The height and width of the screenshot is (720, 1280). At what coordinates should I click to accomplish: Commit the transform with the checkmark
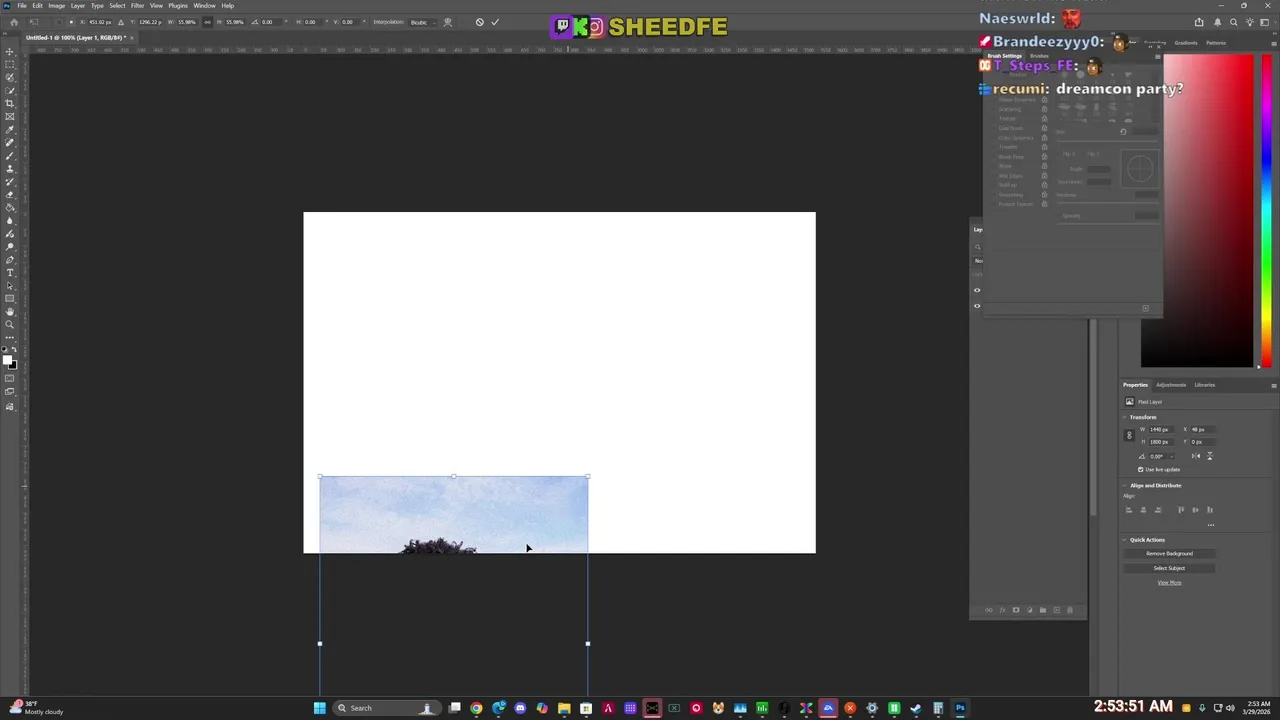[x=495, y=22]
